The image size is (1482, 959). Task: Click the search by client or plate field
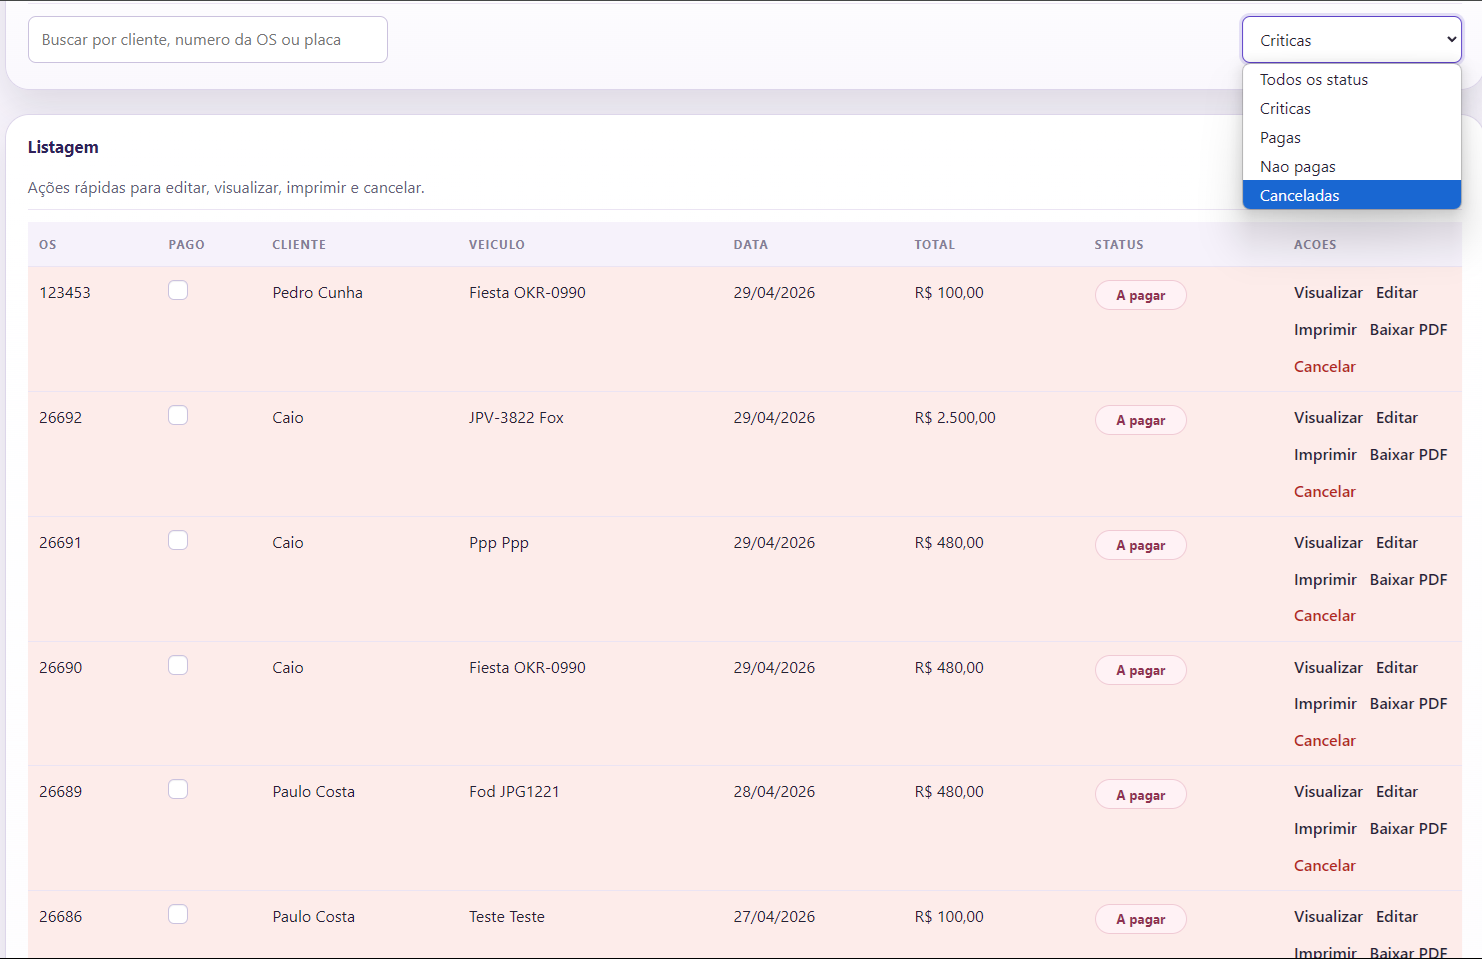(x=208, y=40)
